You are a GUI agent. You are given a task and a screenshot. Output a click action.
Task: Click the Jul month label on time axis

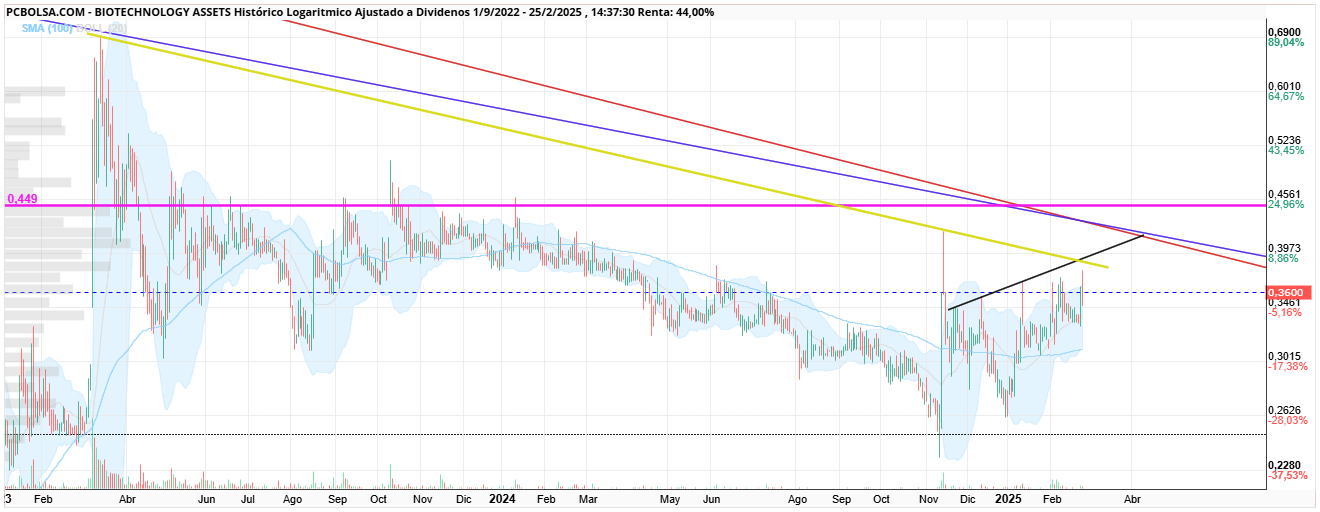coord(248,498)
